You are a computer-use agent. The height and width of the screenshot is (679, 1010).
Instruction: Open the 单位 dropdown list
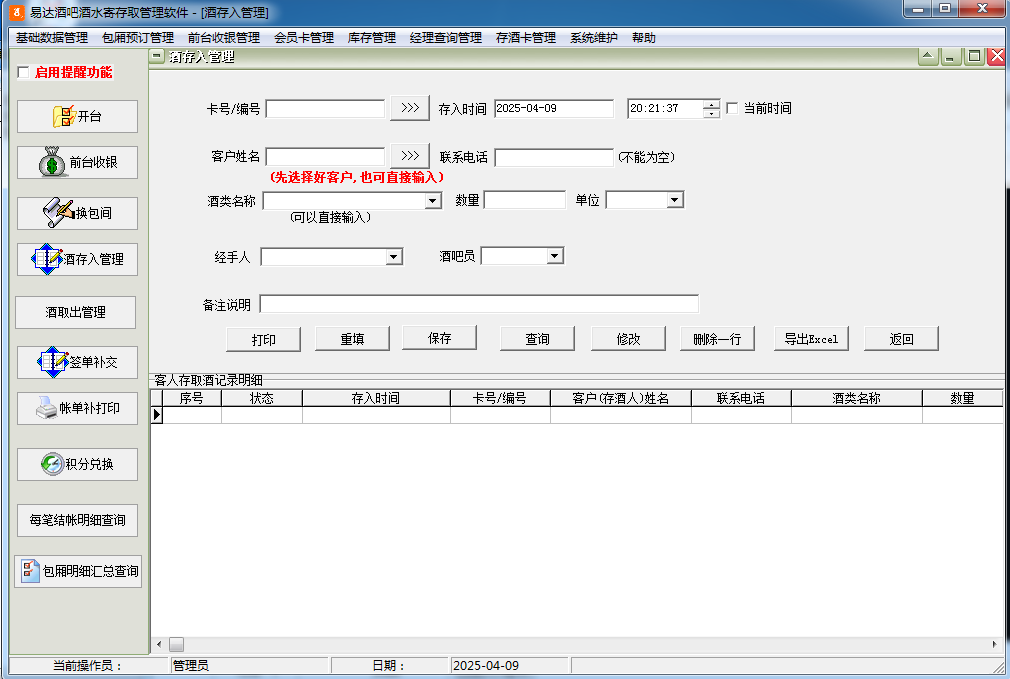coord(675,201)
